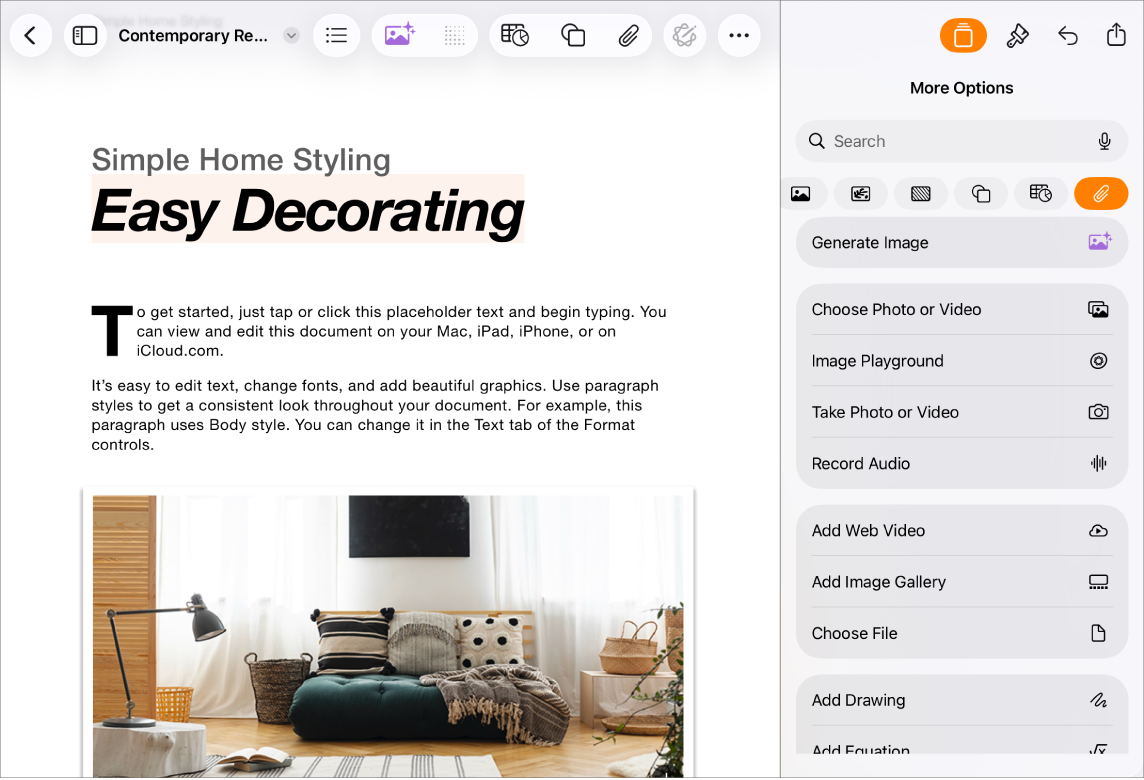
Task: Open the More options ellipsis menu
Action: 739,35
